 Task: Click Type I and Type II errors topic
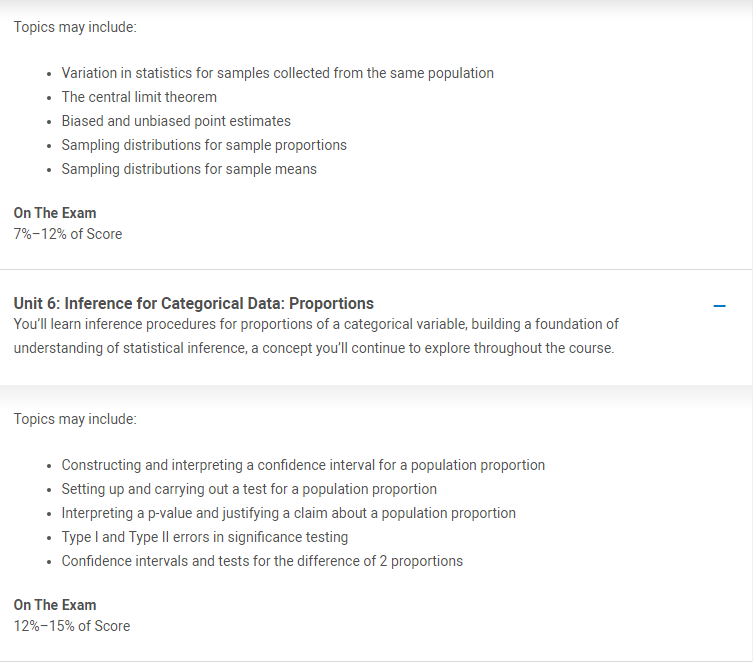click(x=205, y=537)
